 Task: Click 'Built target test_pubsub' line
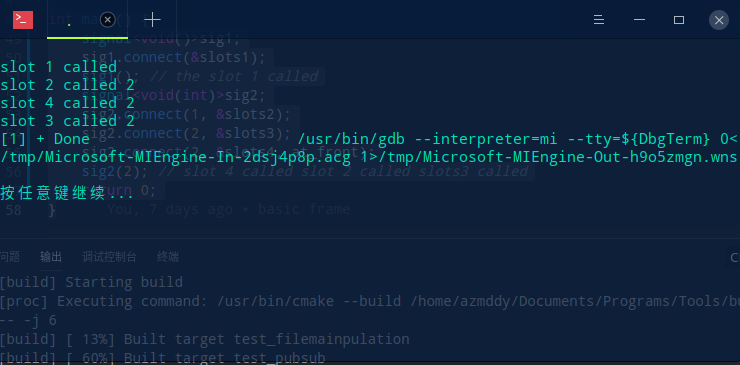pos(163,358)
